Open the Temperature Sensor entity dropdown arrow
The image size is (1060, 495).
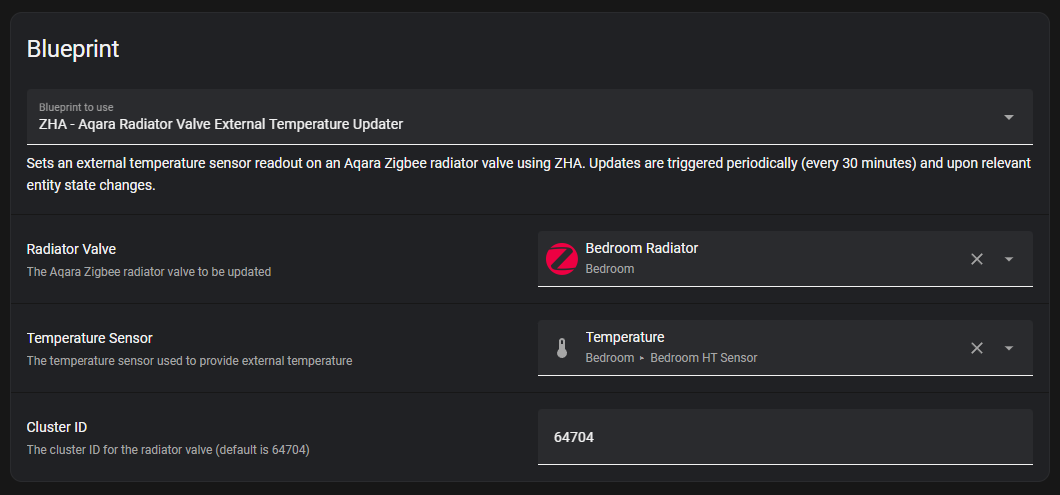pos(1009,348)
